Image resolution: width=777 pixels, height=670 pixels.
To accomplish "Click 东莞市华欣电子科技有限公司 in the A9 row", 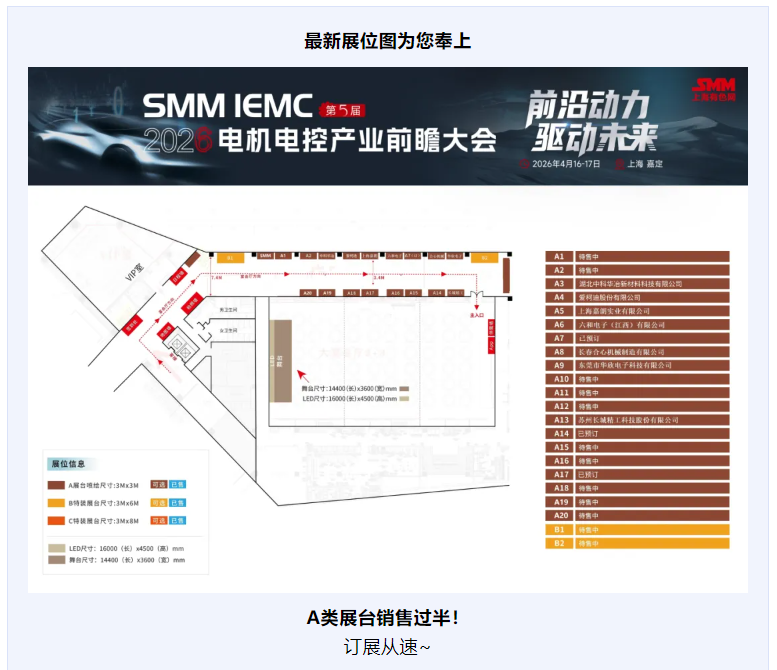I will coord(625,365).
